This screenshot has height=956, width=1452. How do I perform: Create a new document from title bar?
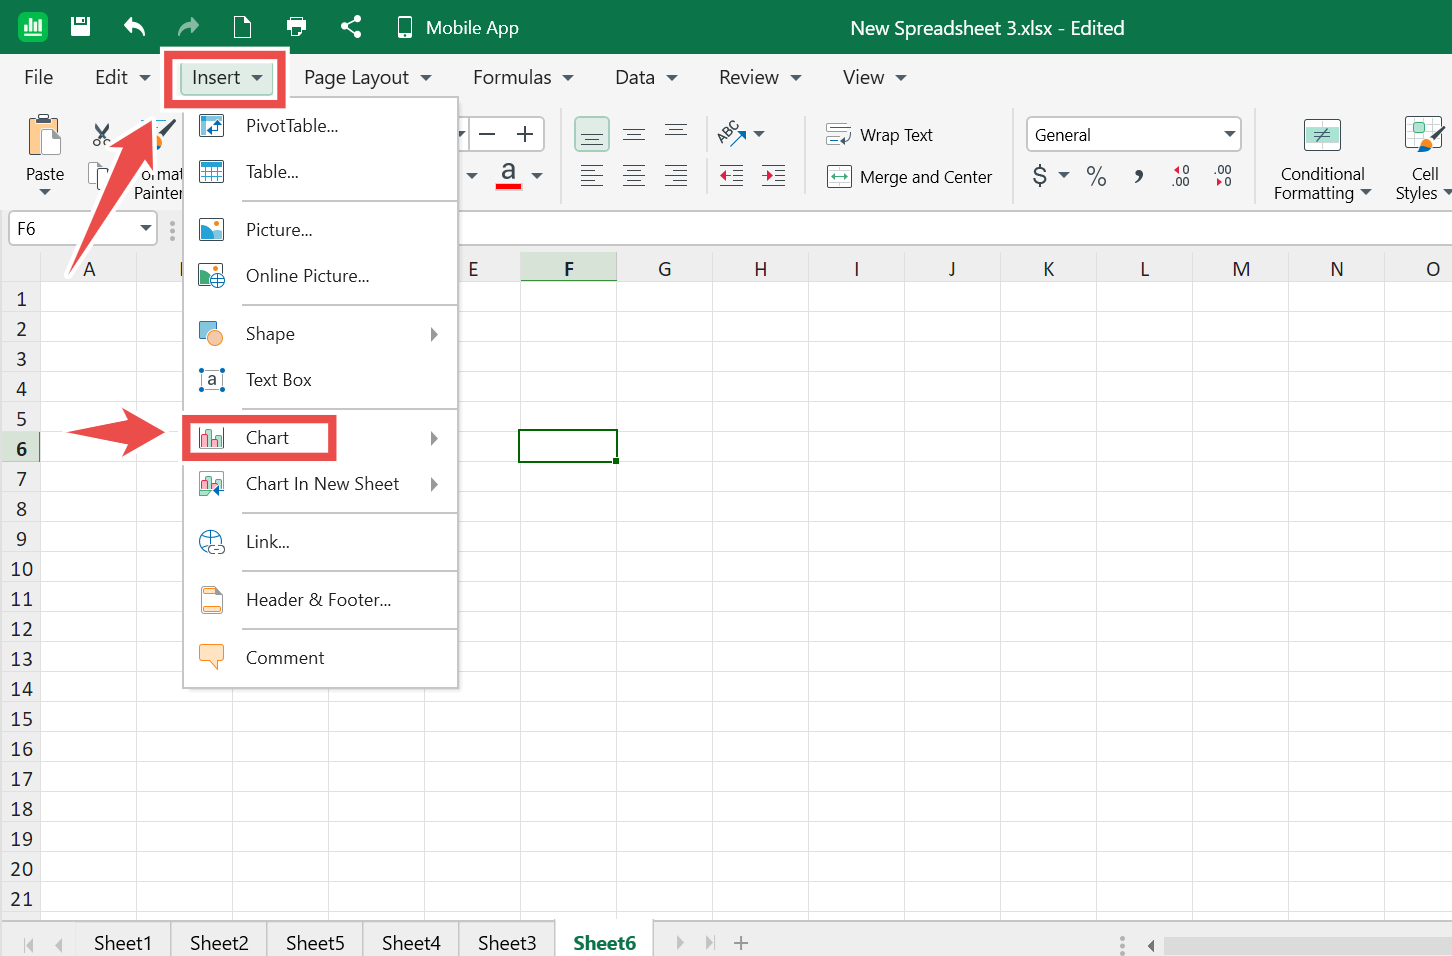[x=242, y=27]
